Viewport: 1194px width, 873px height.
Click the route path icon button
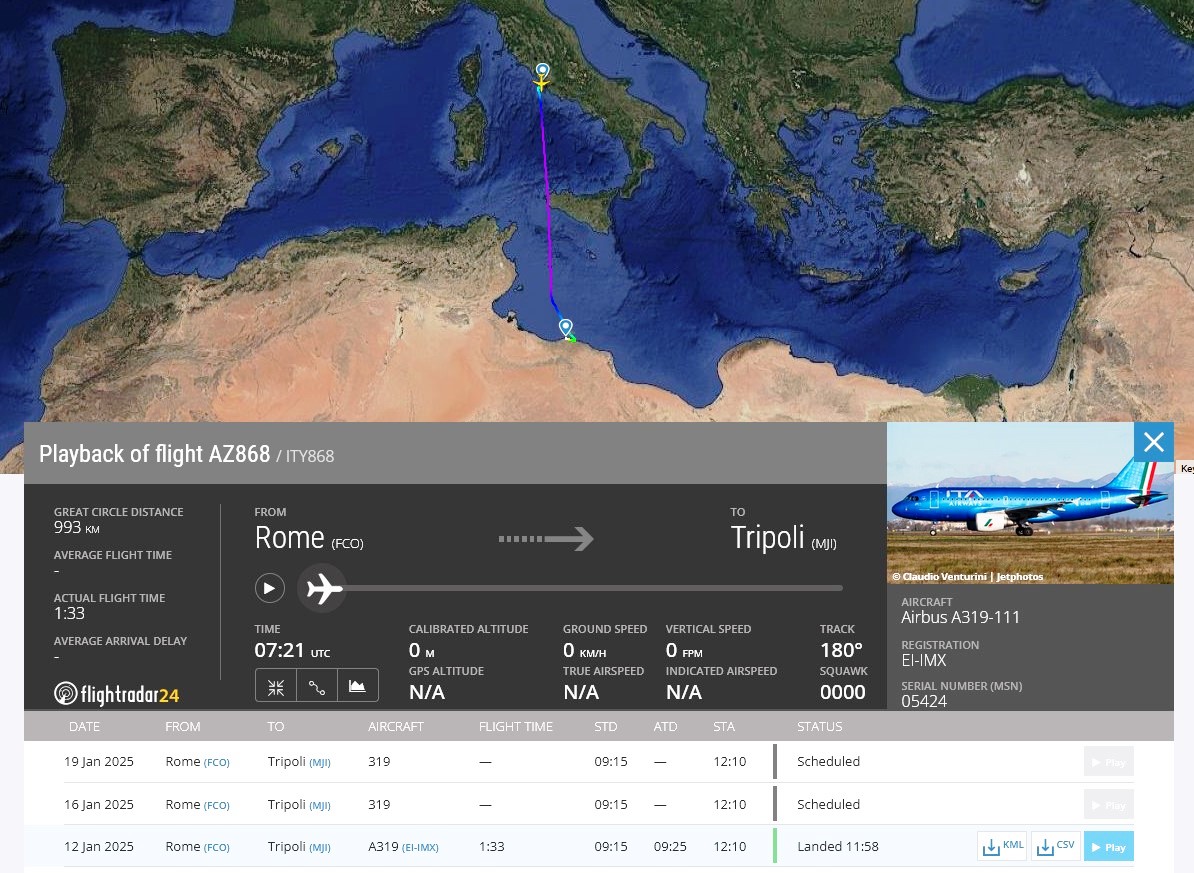[317, 687]
